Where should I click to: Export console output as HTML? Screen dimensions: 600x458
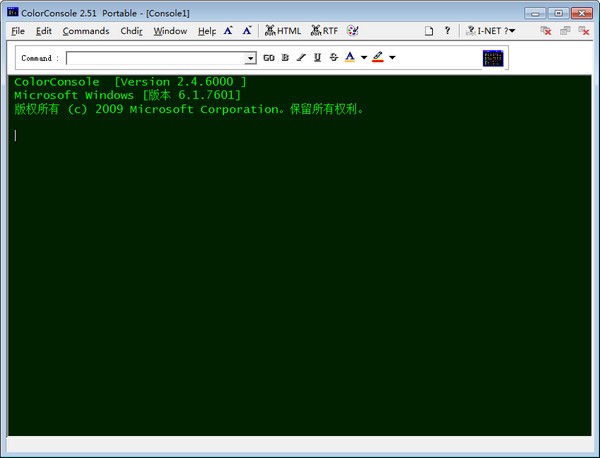coord(283,31)
